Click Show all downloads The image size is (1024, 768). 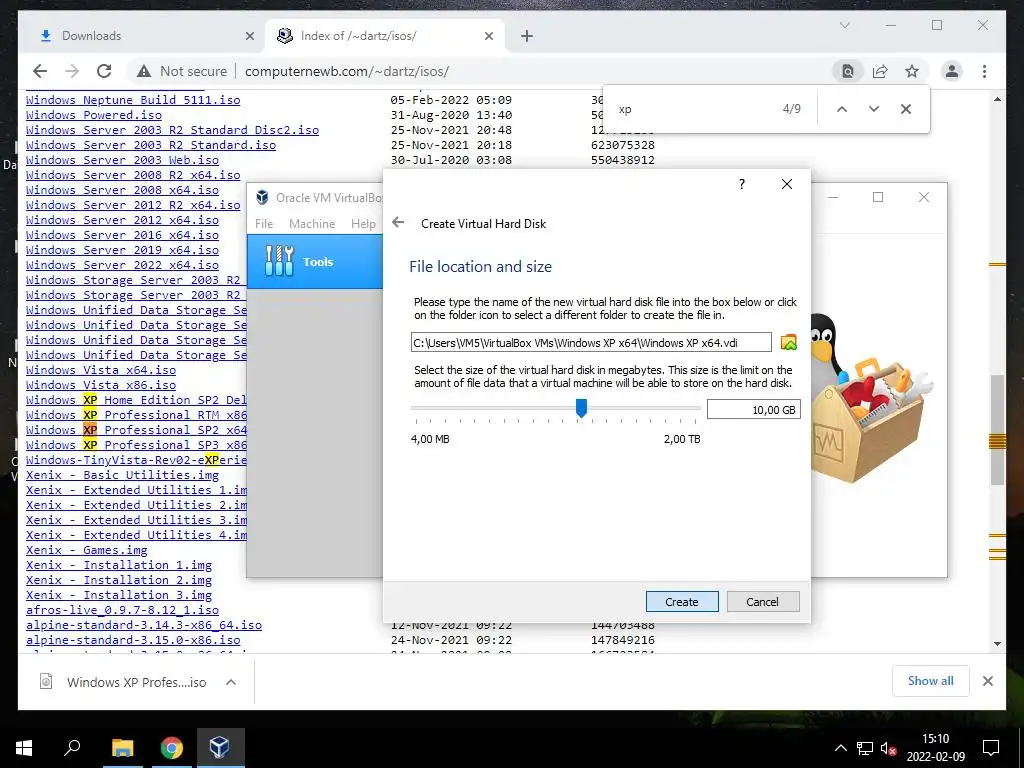click(930, 681)
